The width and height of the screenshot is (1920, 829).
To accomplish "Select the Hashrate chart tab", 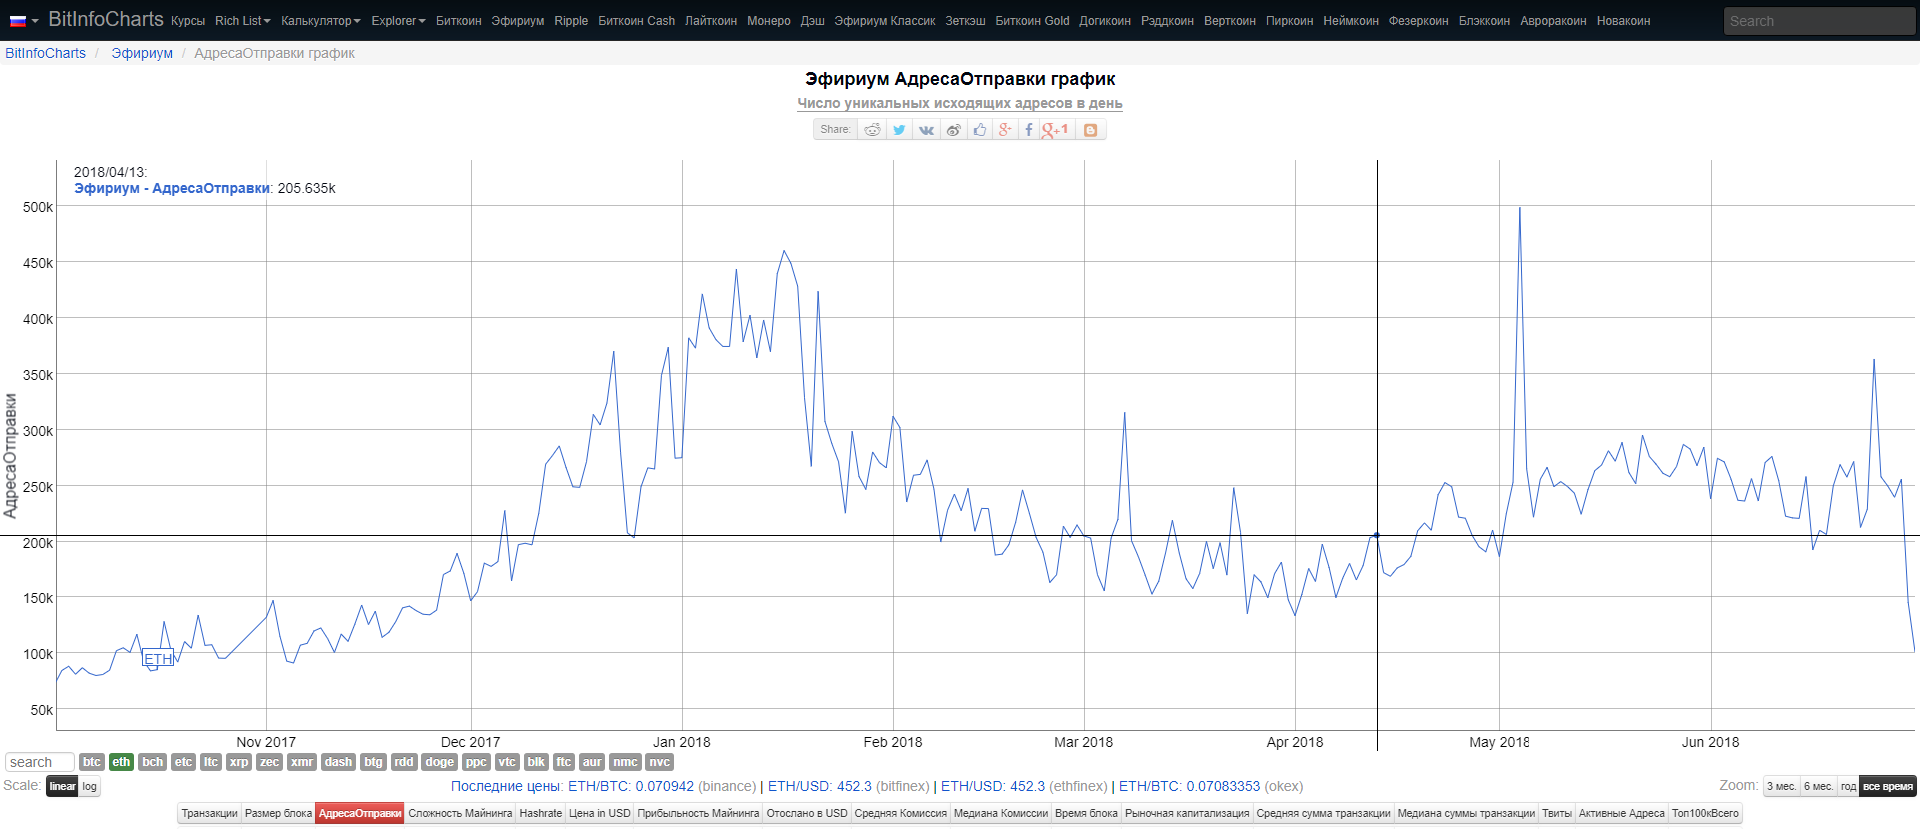I will pyautogui.click(x=540, y=814).
